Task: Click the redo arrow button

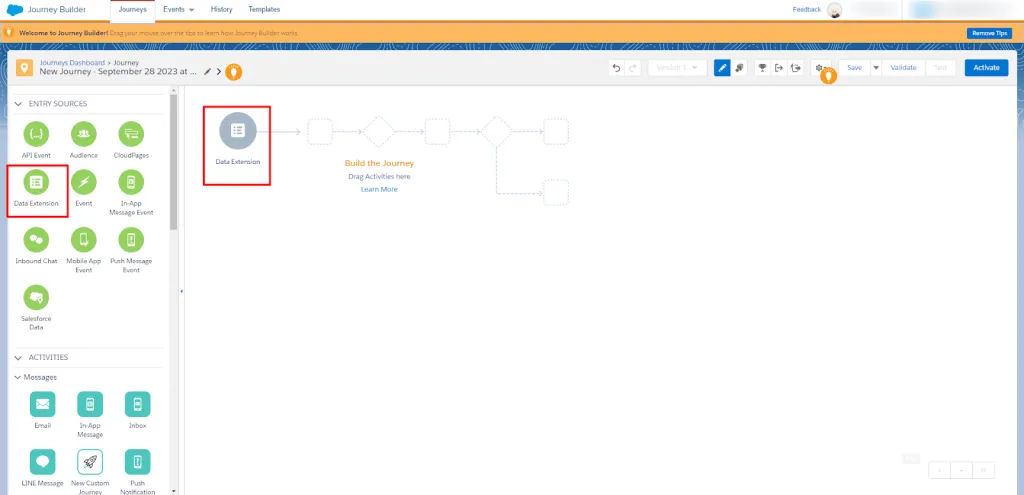Action: click(x=633, y=68)
